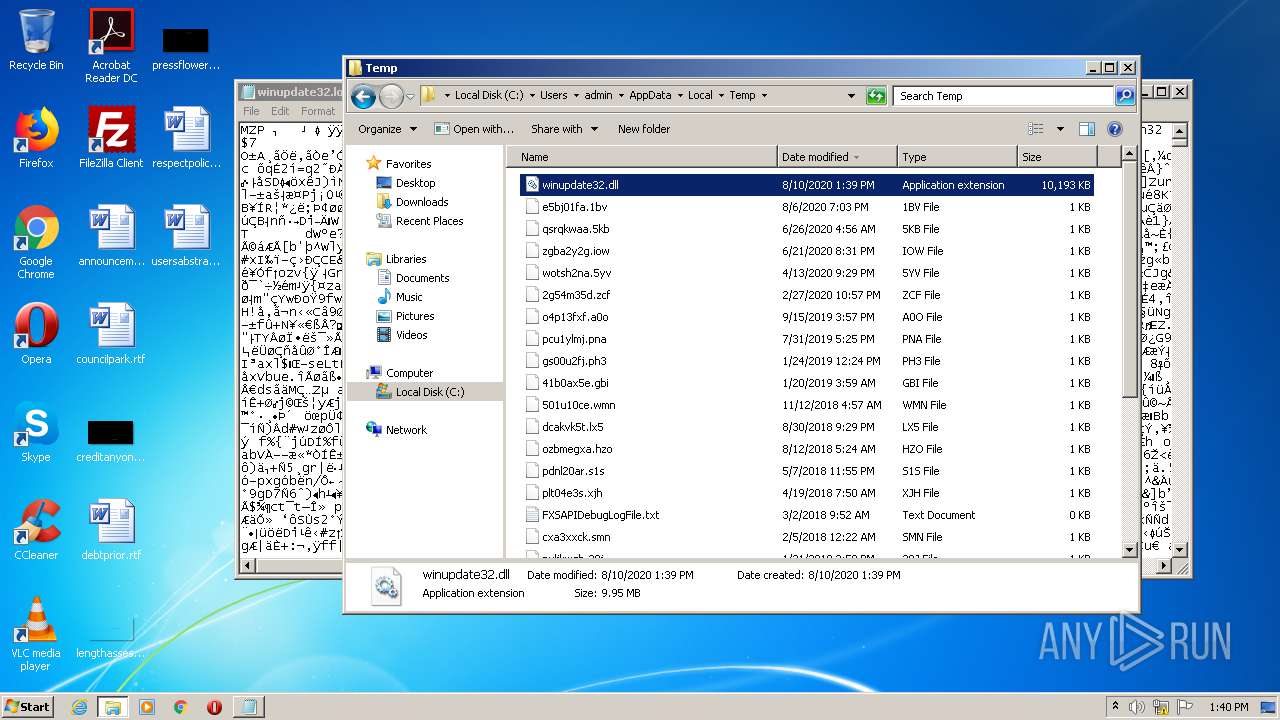
Task: Select Desktop under Favorites
Action: point(415,183)
